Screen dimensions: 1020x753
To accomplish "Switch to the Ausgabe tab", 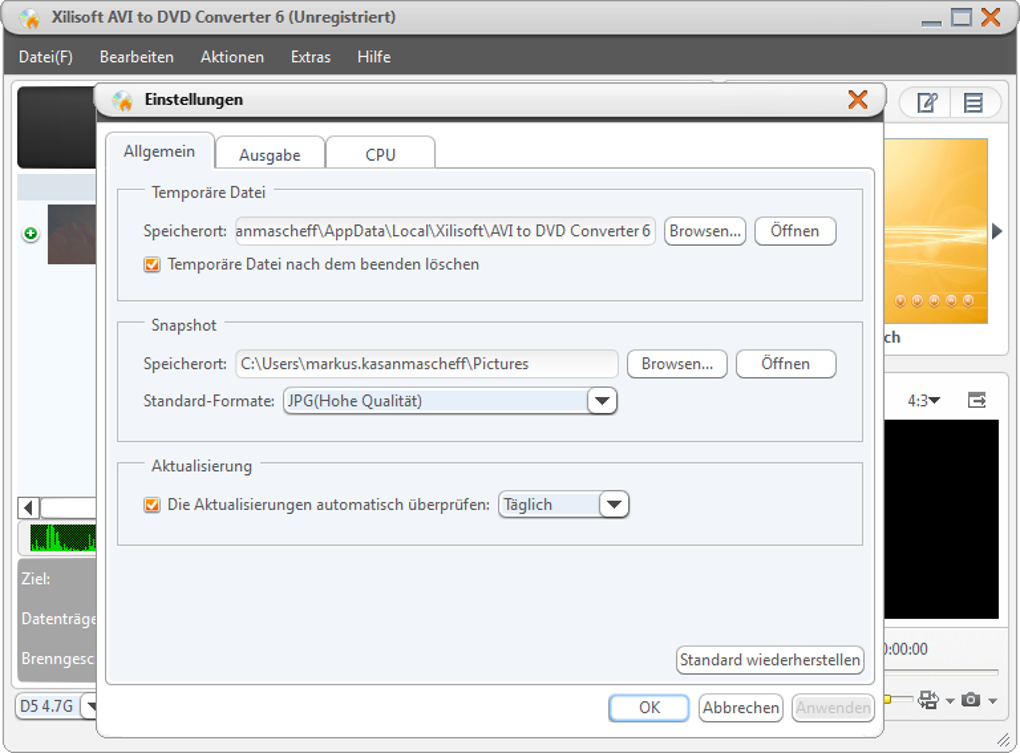I will (268, 153).
